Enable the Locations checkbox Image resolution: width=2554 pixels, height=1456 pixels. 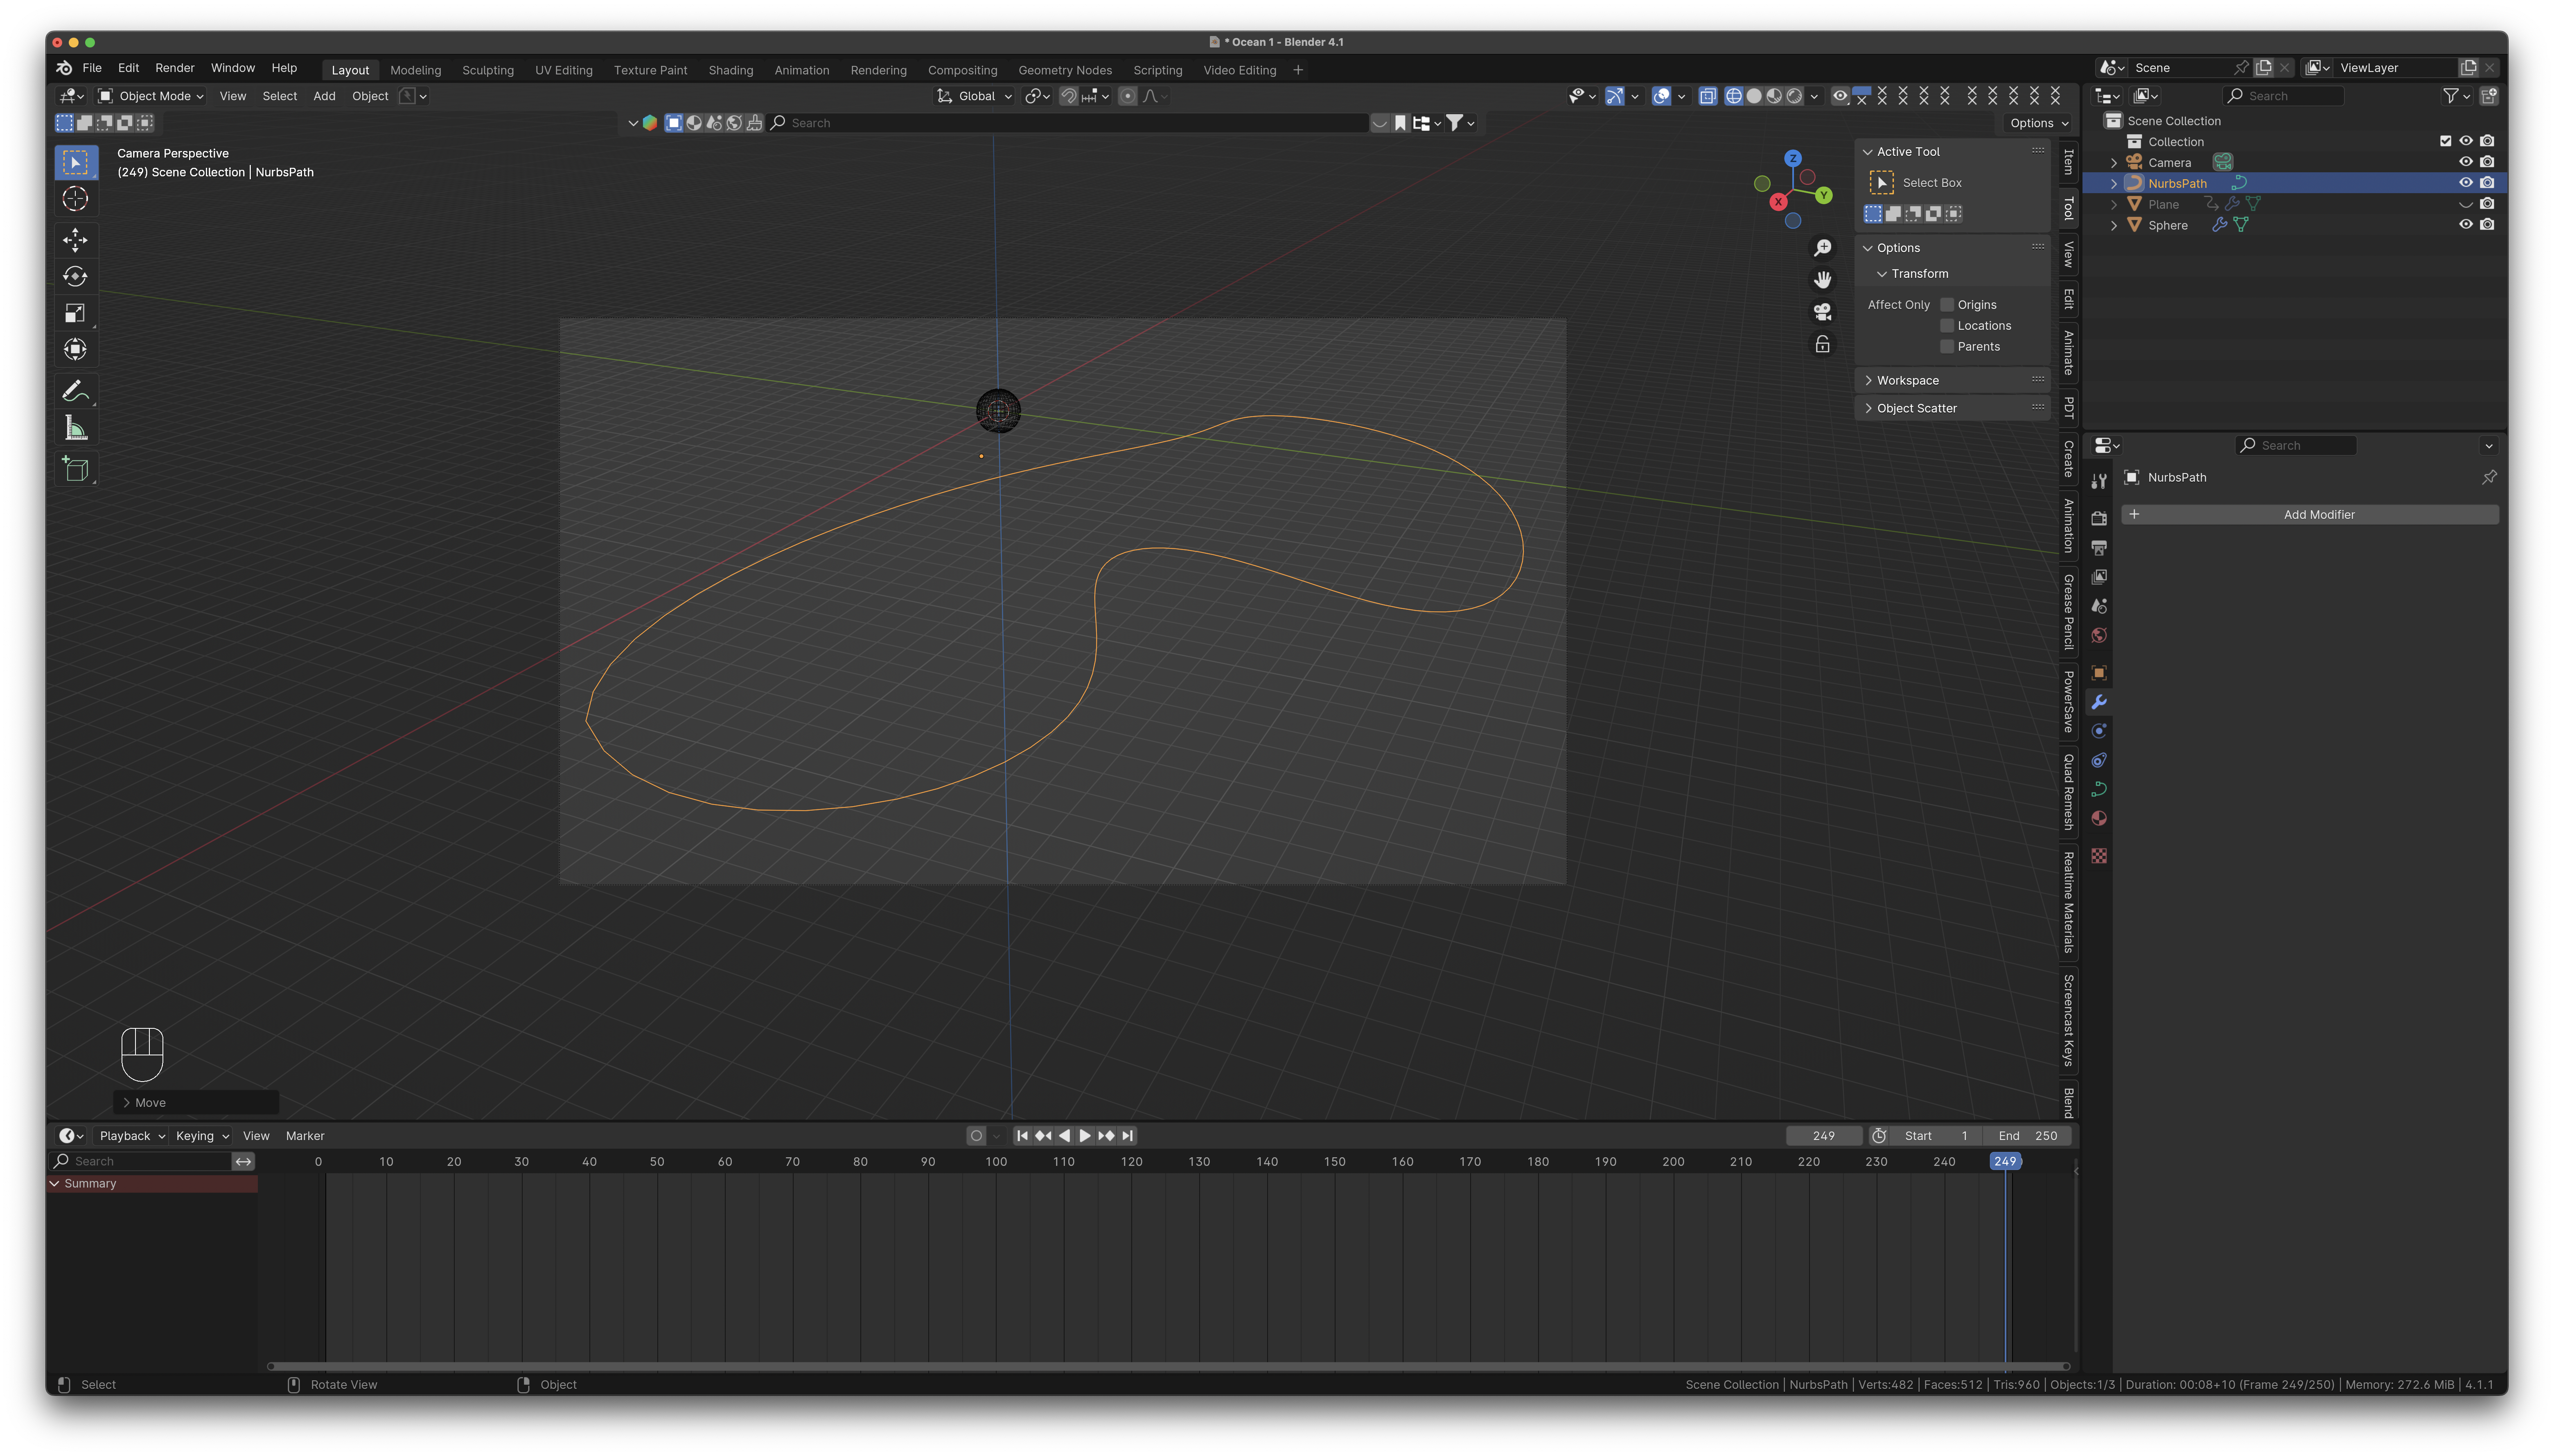point(1947,326)
